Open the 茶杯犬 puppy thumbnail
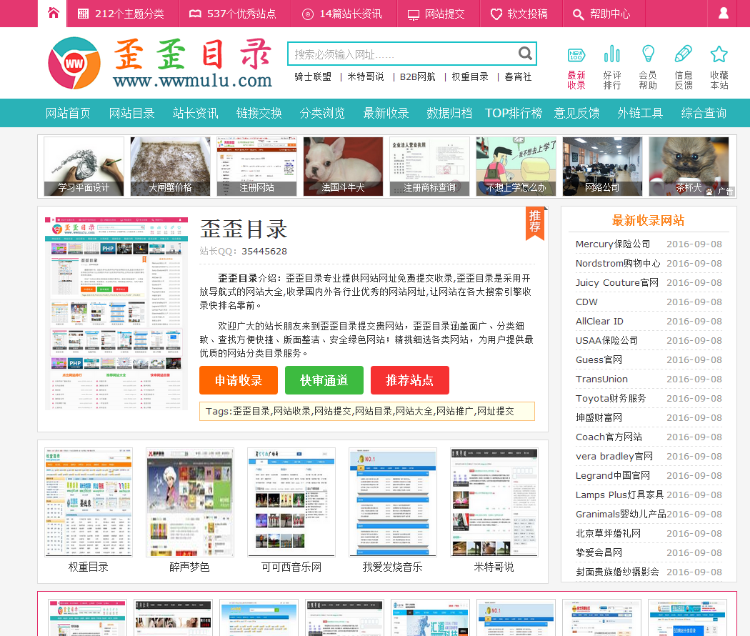This screenshot has height=636, width=750. tap(689, 166)
